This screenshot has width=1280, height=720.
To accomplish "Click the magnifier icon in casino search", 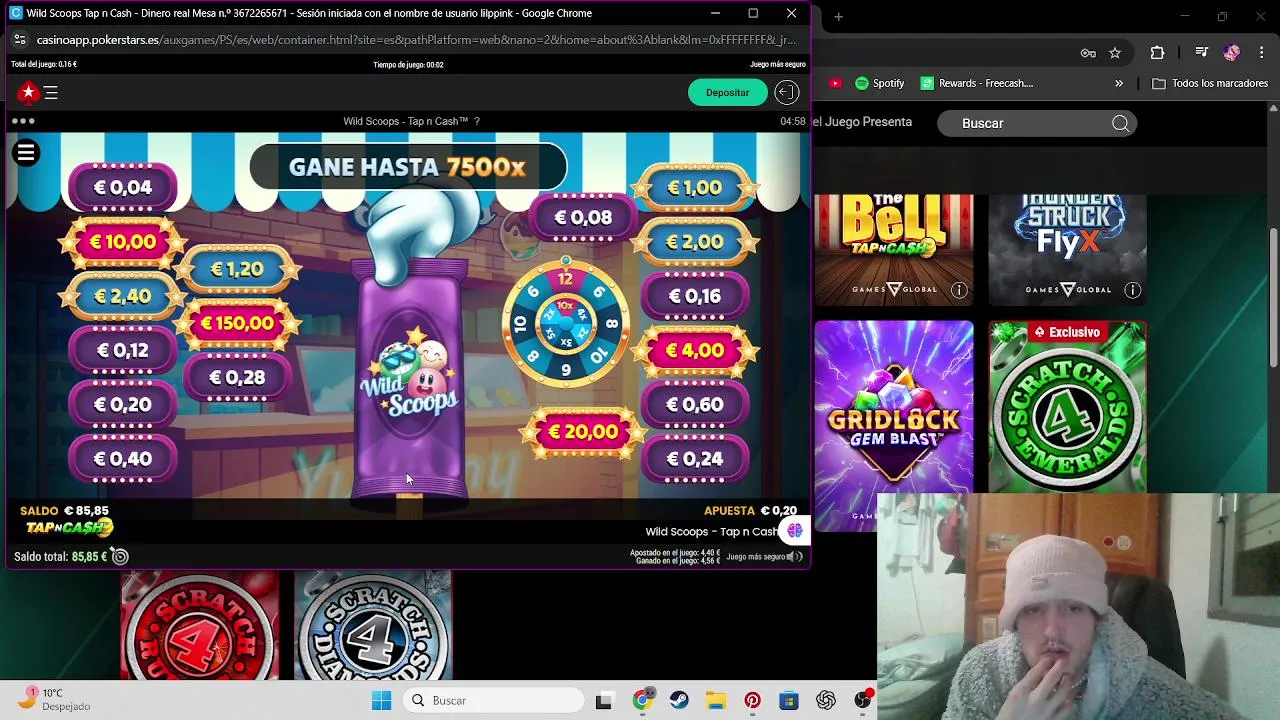I will [1121, 123].
